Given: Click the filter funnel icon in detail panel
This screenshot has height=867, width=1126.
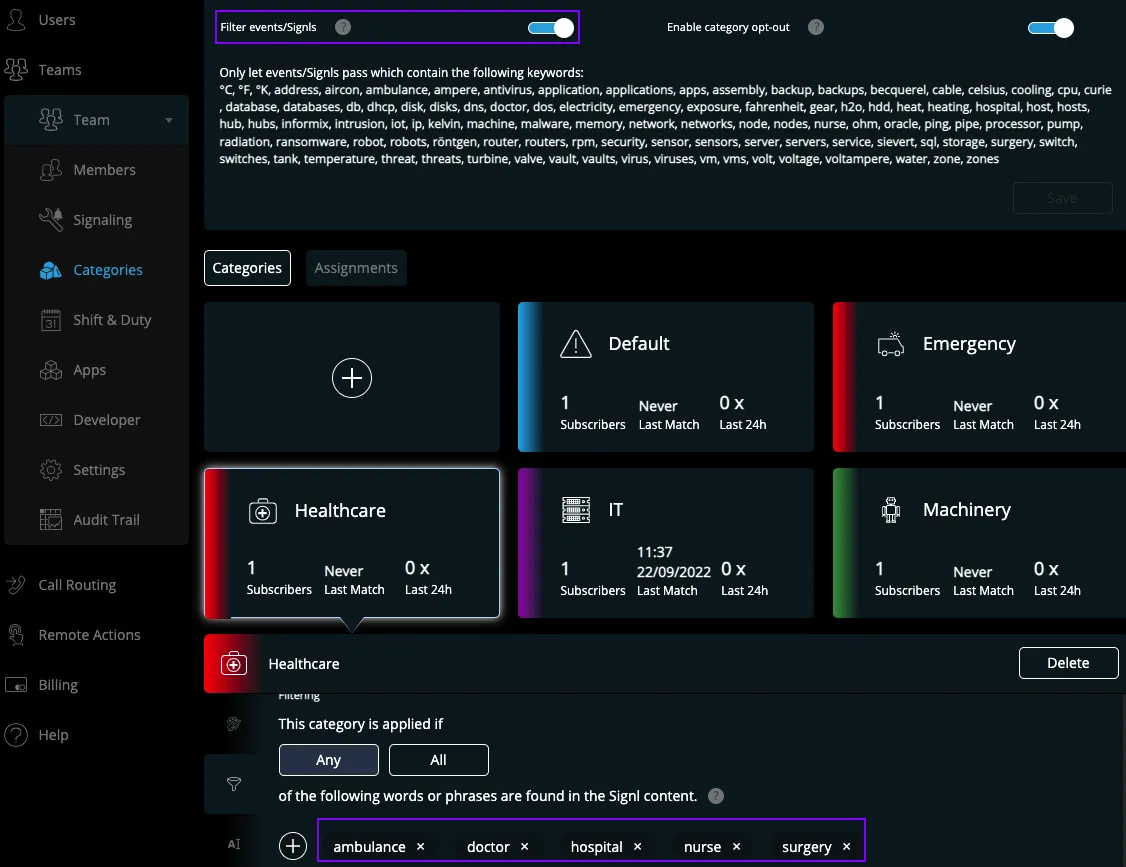Looking at the screenshot, I should (233, 784).
